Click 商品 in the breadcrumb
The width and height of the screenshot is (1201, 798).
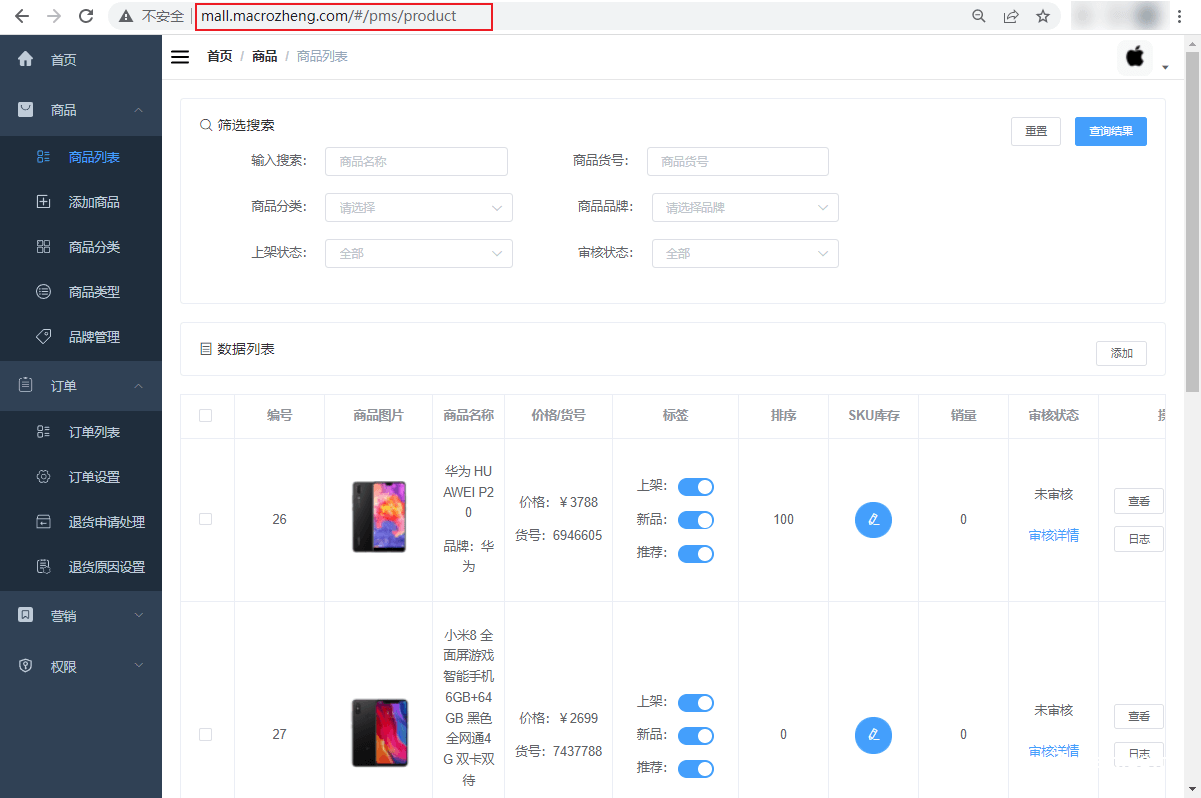pos(264,56)
